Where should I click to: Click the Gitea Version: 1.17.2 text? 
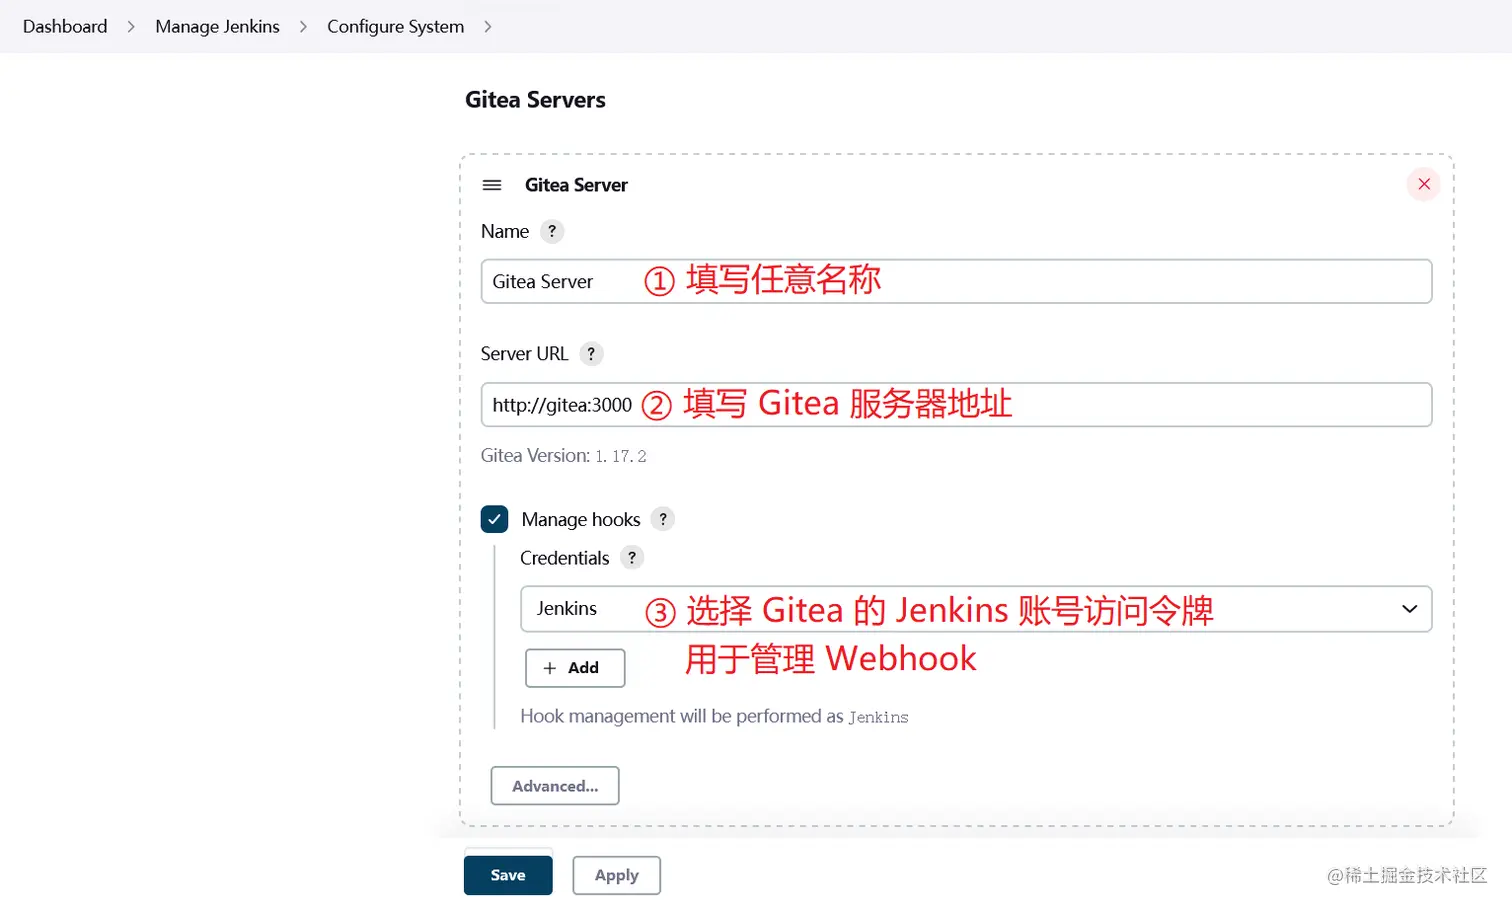click(x=563, y=456)
